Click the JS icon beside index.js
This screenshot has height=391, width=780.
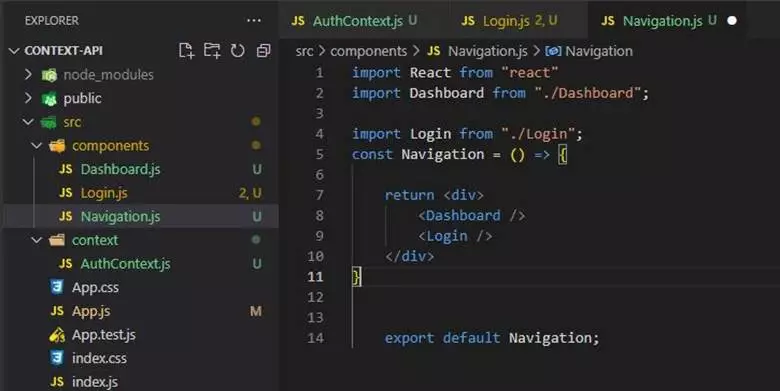[x=57, y=382]
